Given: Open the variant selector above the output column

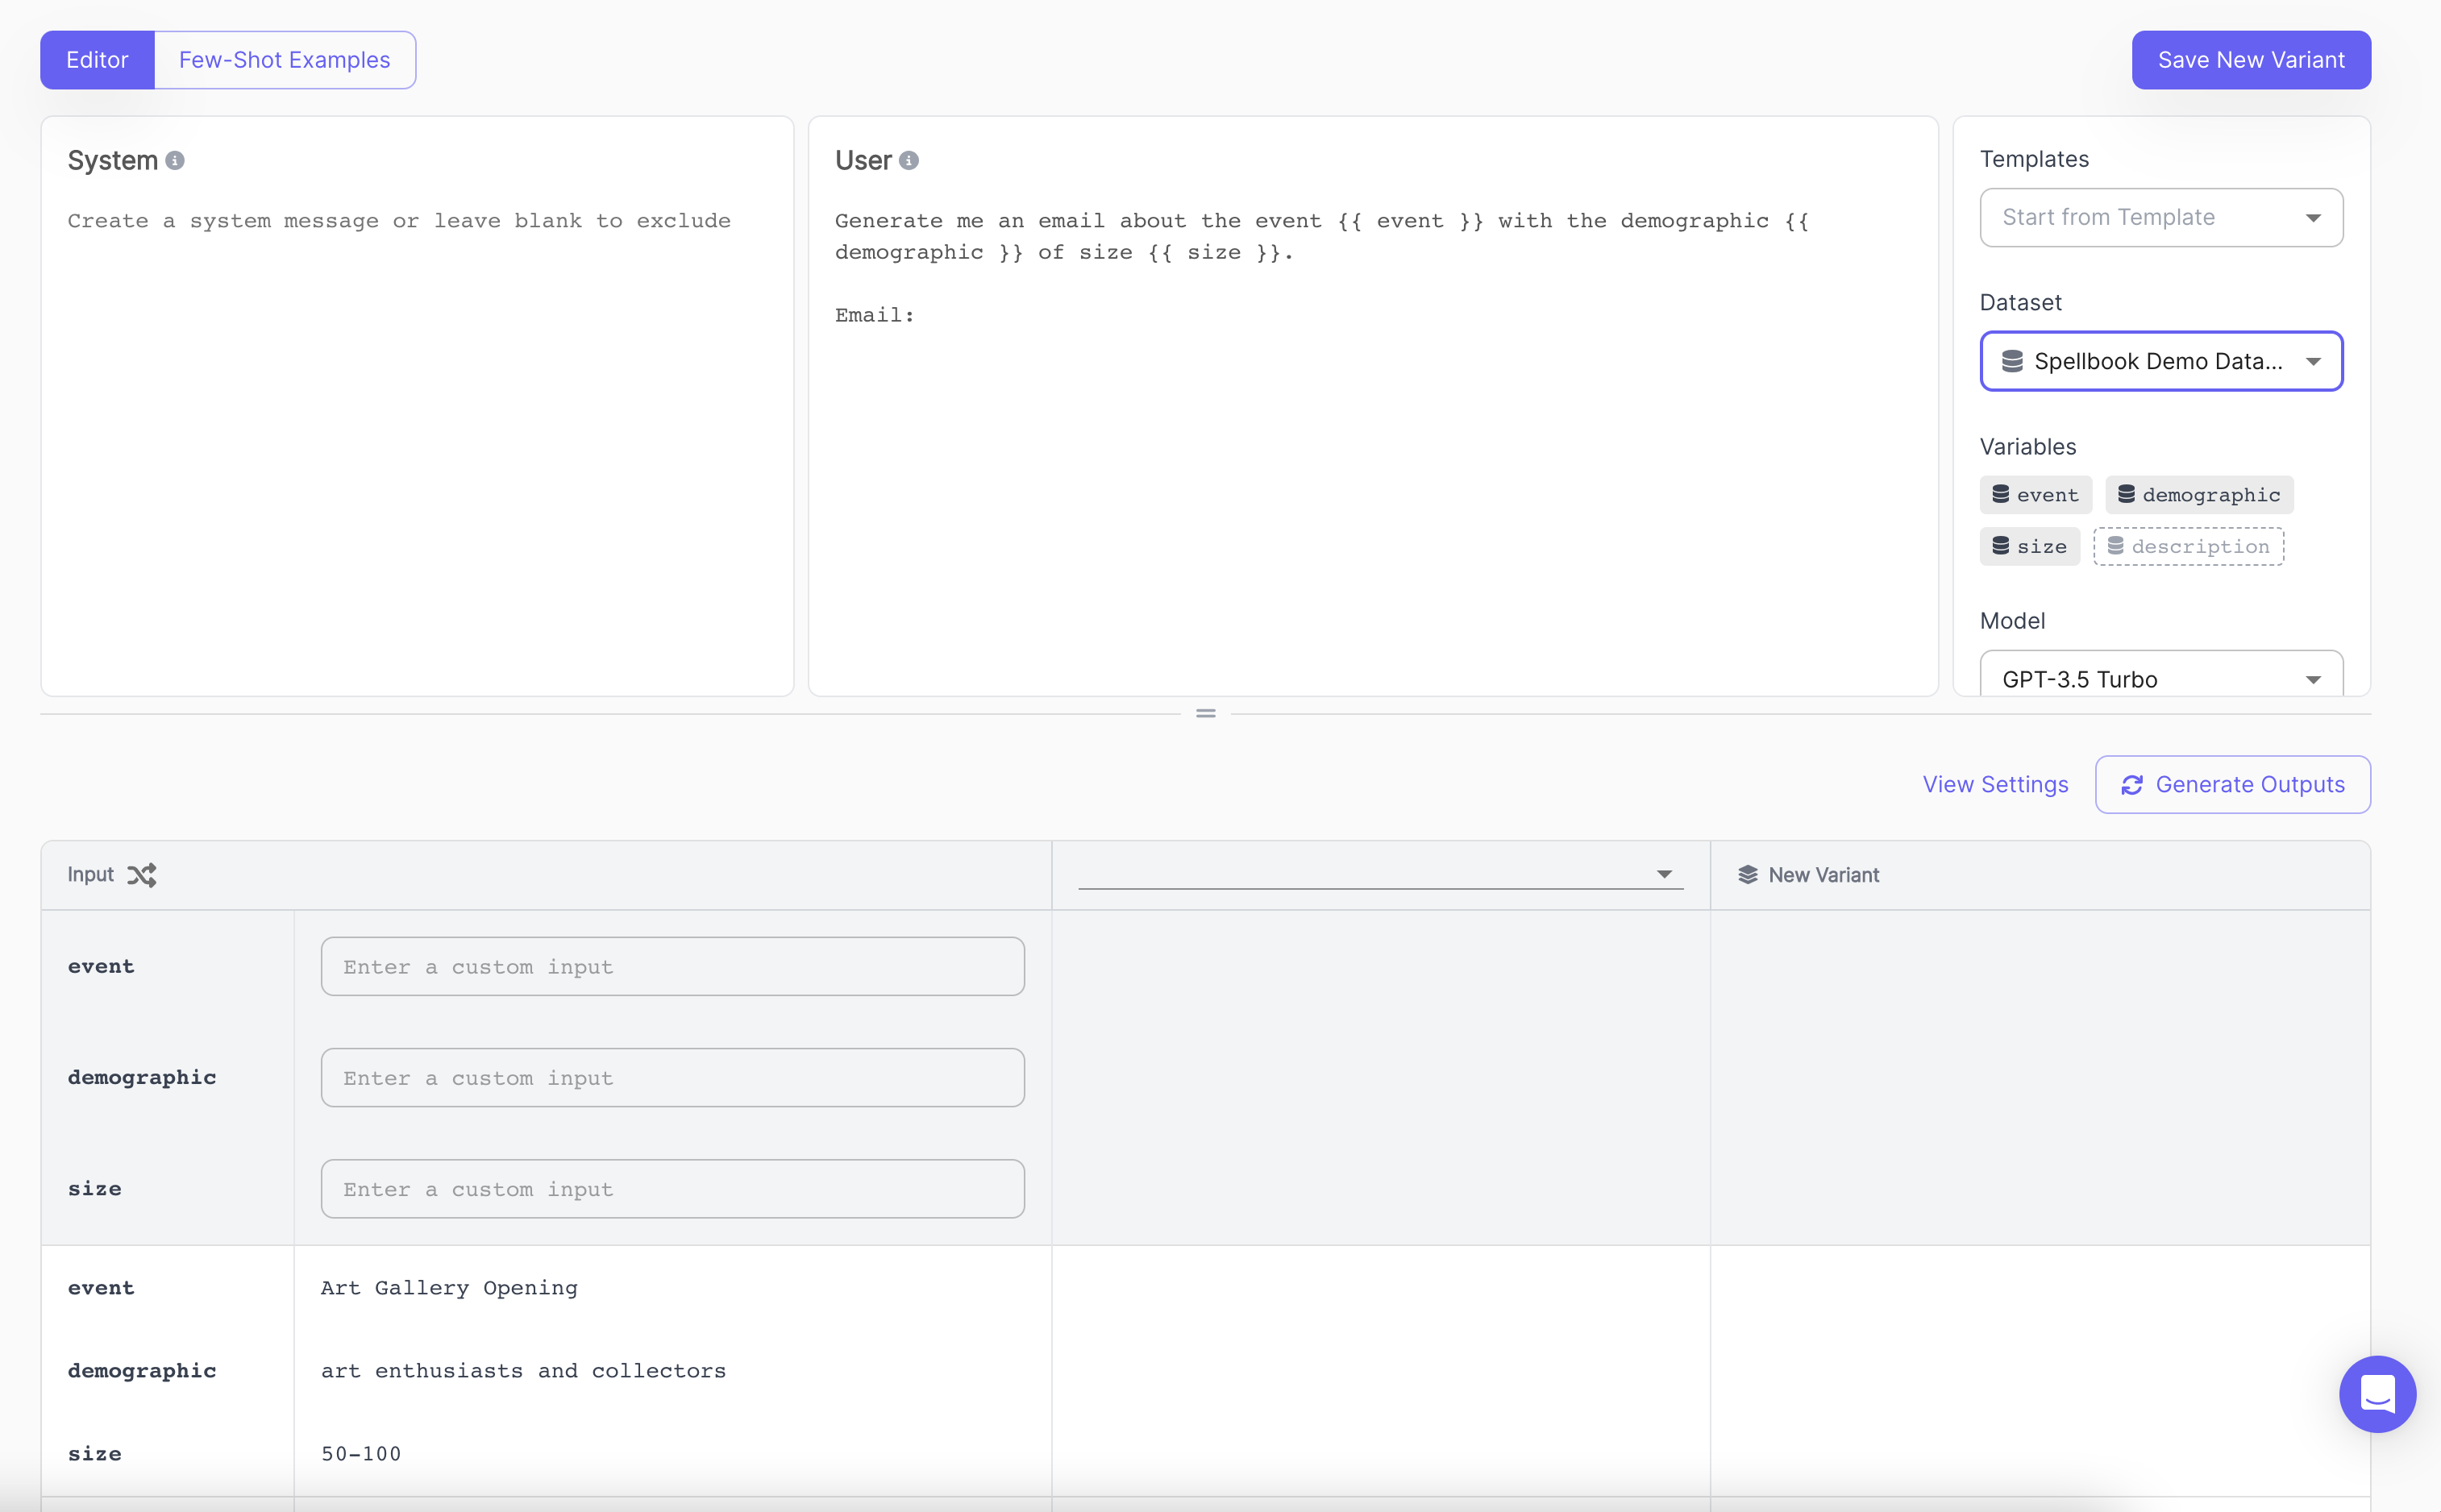Looking at the screenshot, I should pyautogui.click(x=1380, y=874).
